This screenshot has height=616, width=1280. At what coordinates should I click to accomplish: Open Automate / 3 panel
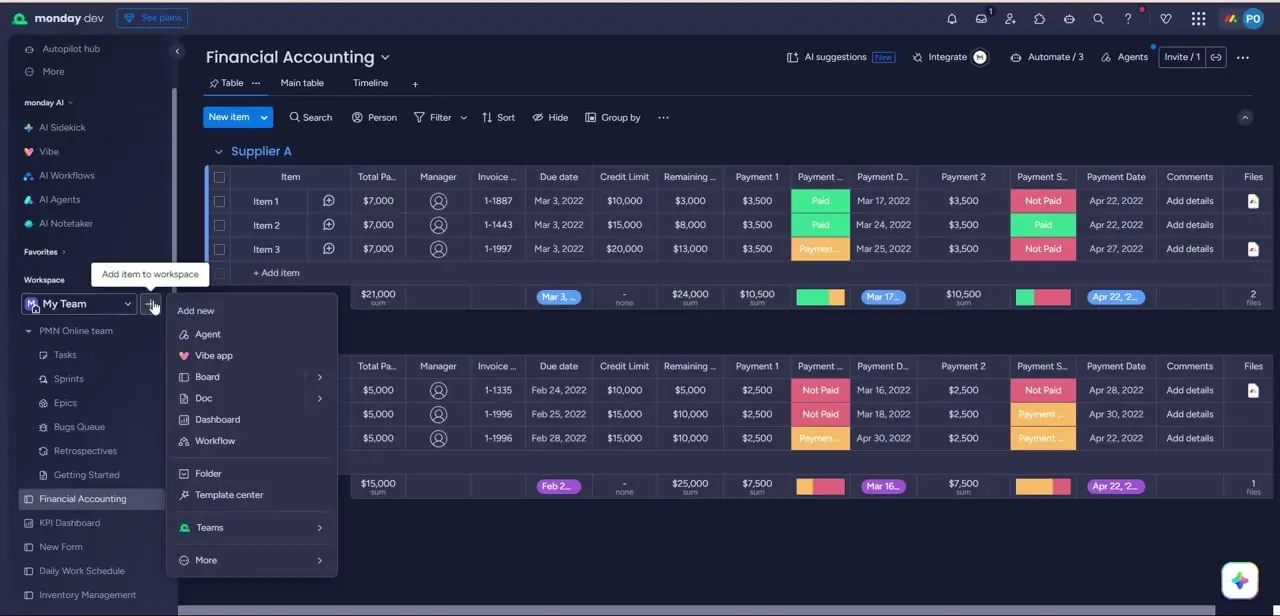(1047, 57)
